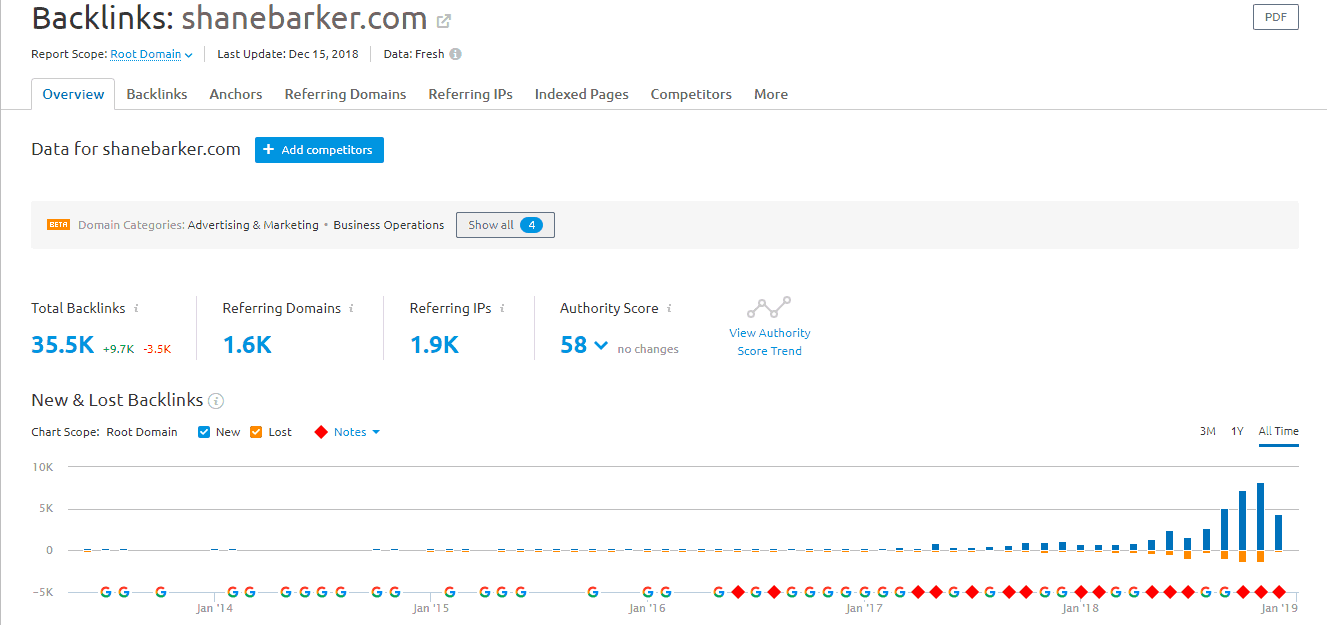Expand the Authority Score 58 chevron
The width and height of the screenshot is (1327, 625).
click(x=600, y=346)
